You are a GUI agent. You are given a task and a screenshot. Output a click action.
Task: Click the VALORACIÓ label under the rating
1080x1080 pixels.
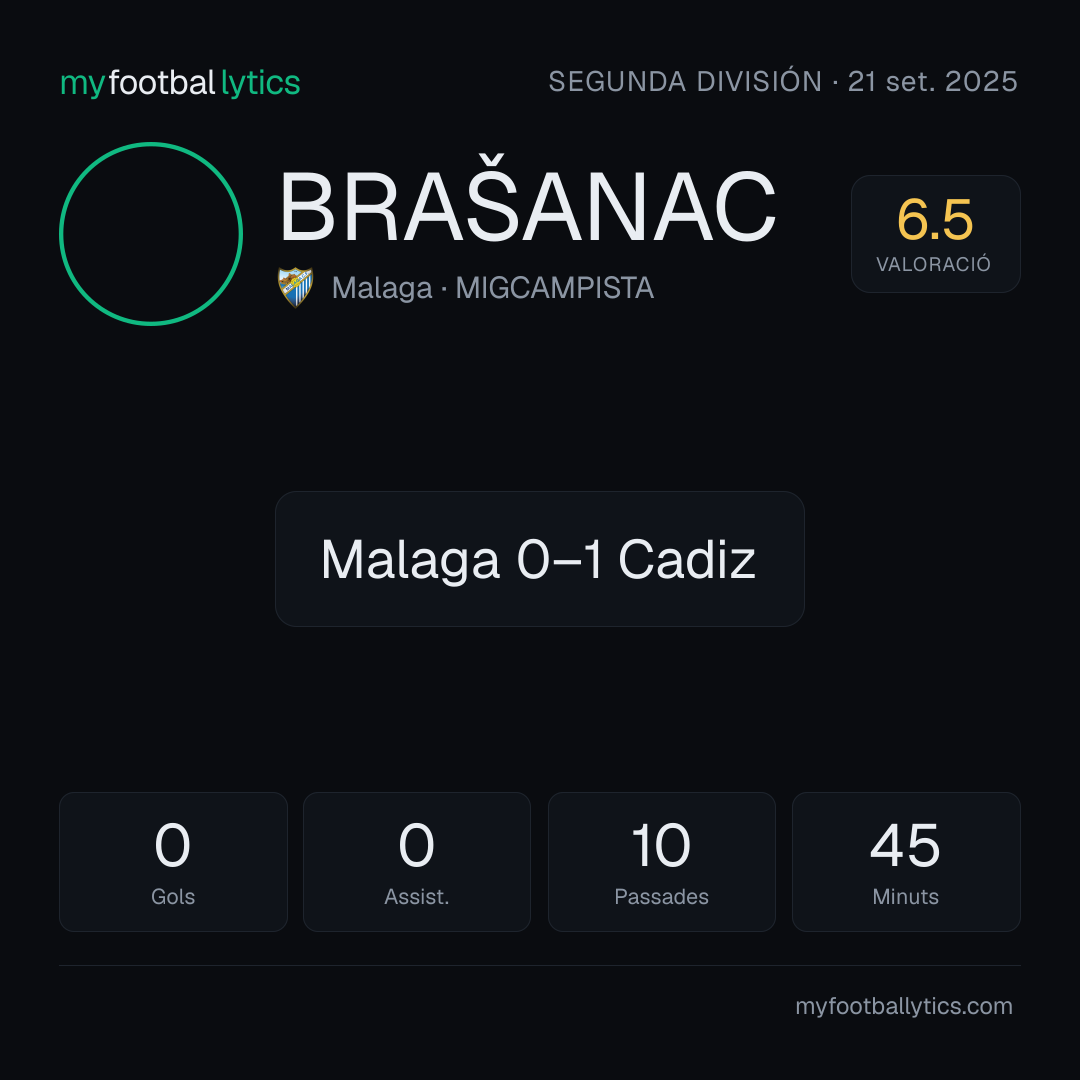tap(933, 264)
